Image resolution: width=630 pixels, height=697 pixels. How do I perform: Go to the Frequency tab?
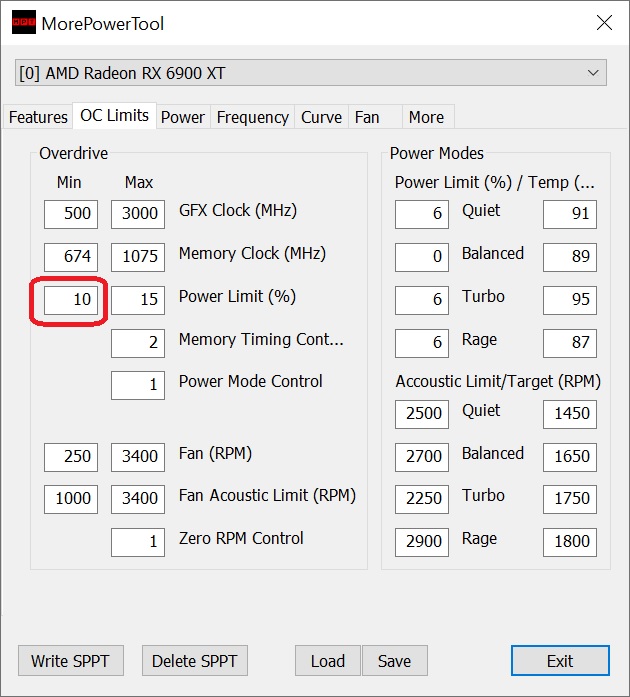click(x=253, y=117)
